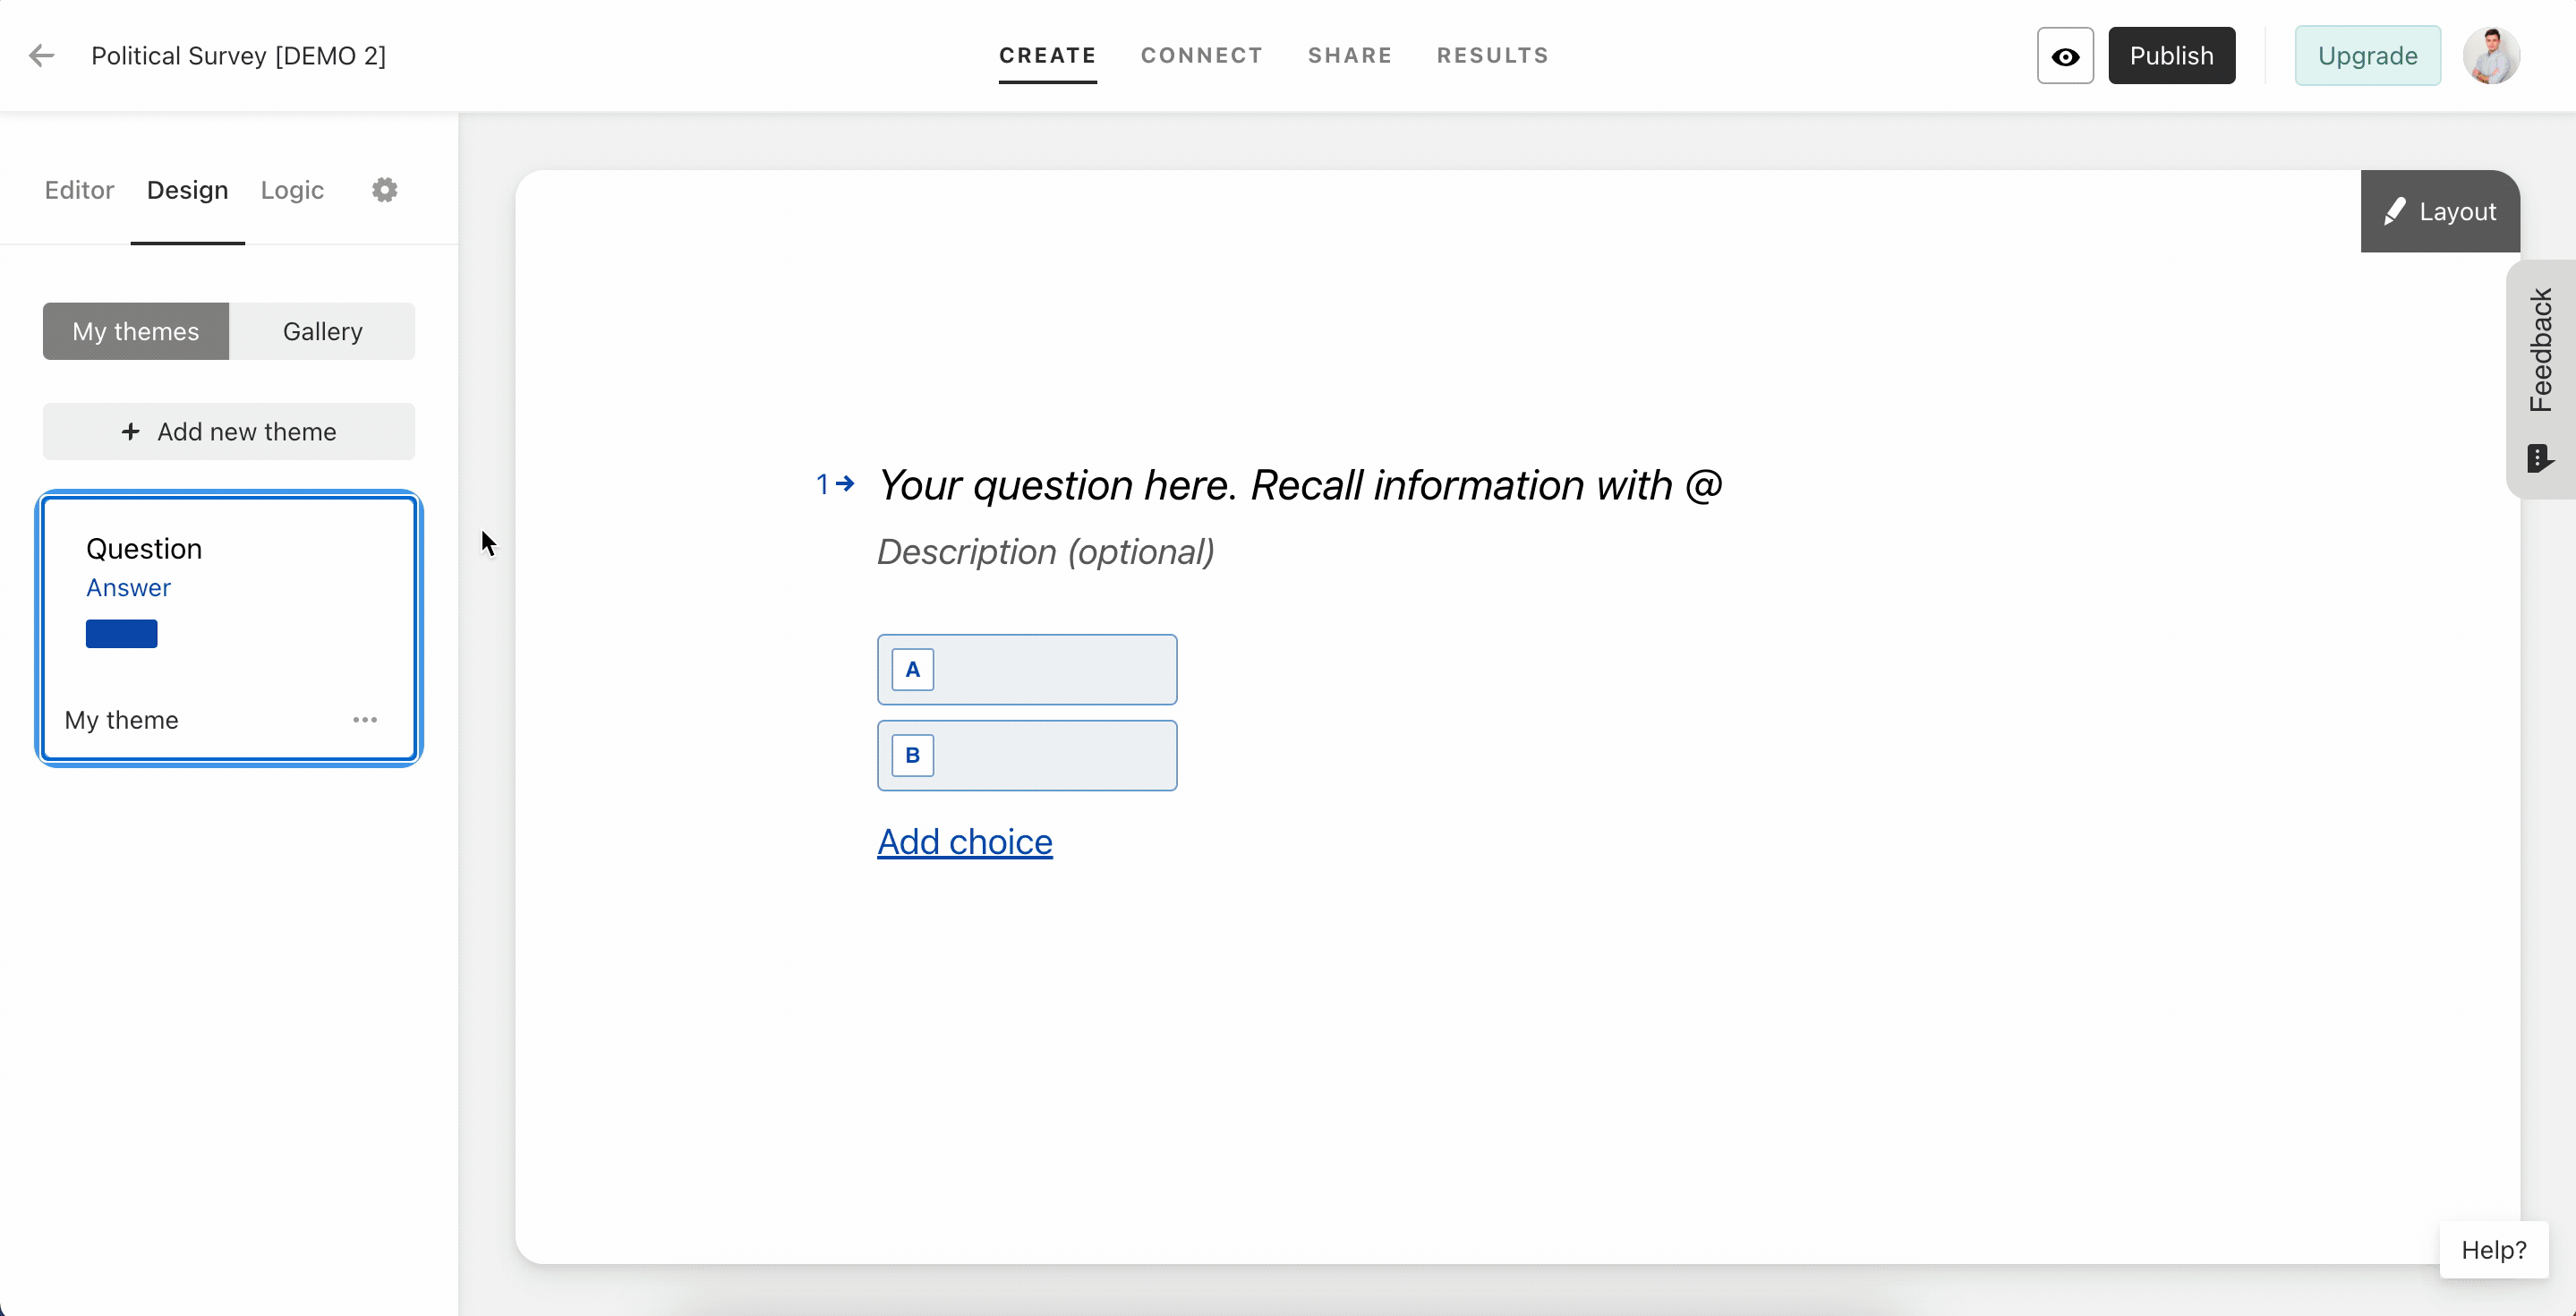The image size is (2576, 1316).
Task: Open the Layout button
Action: coord(2440,211)
